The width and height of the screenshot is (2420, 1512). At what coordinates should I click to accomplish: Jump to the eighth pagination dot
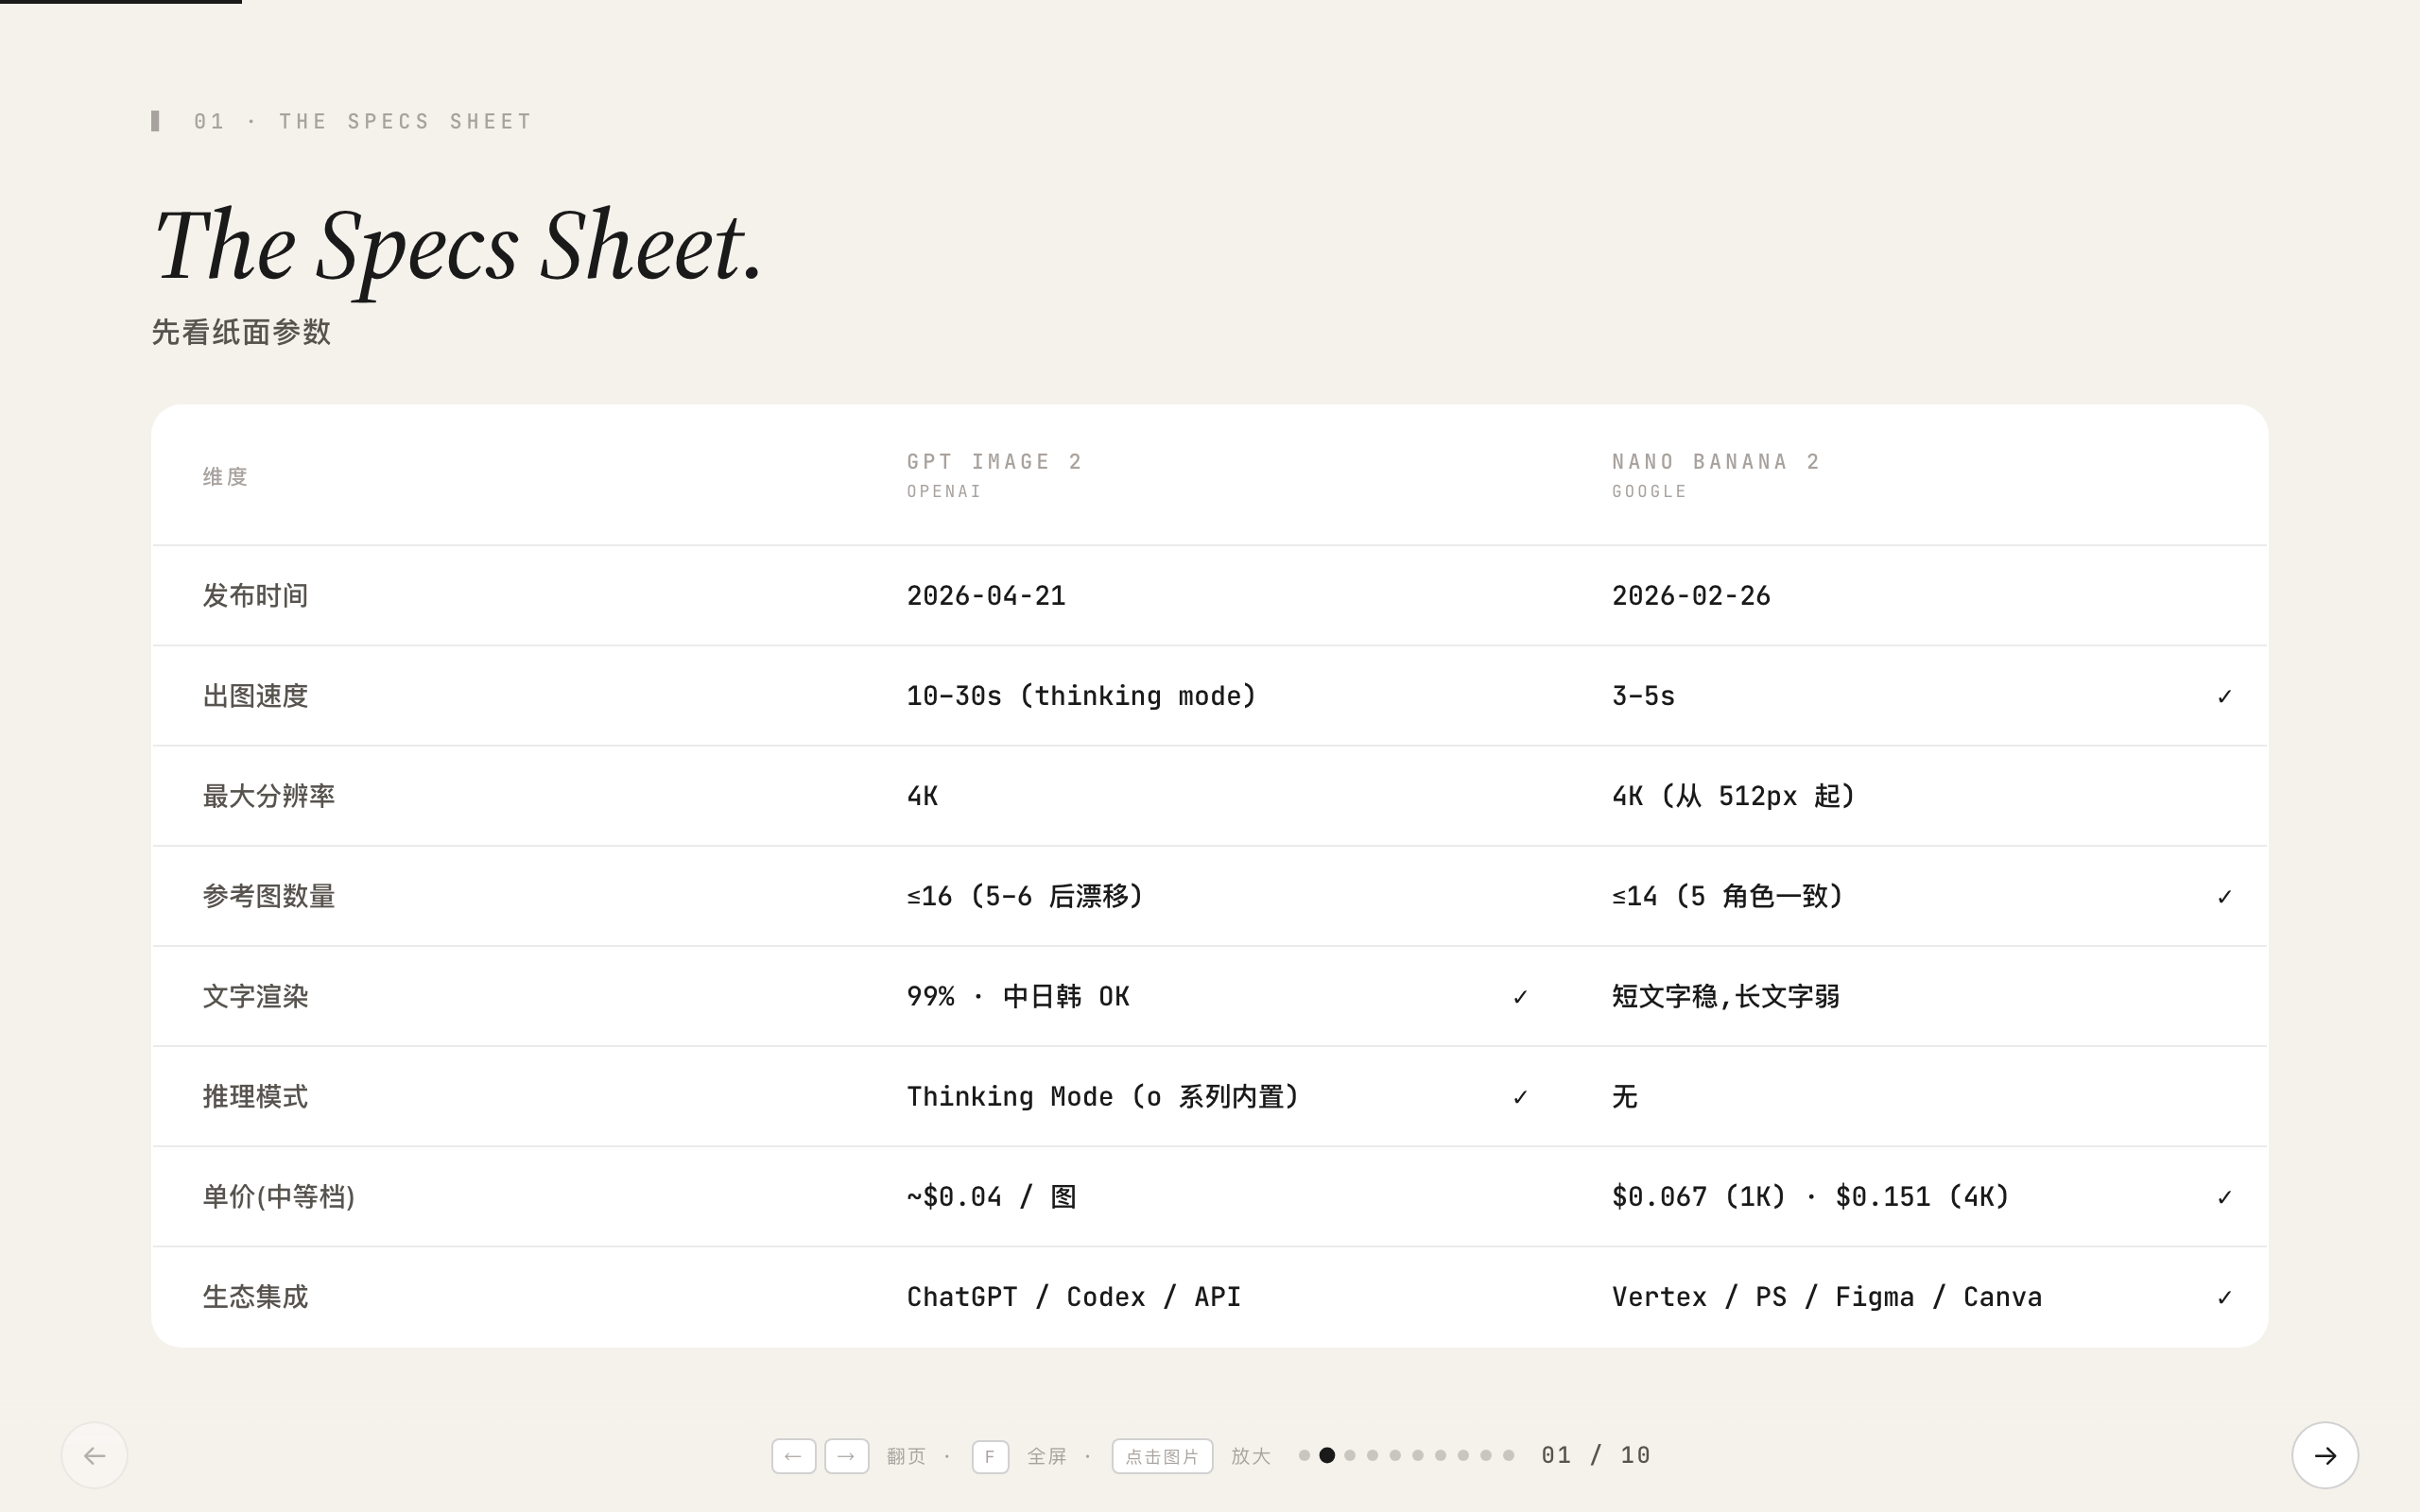coord(1463,1455)
